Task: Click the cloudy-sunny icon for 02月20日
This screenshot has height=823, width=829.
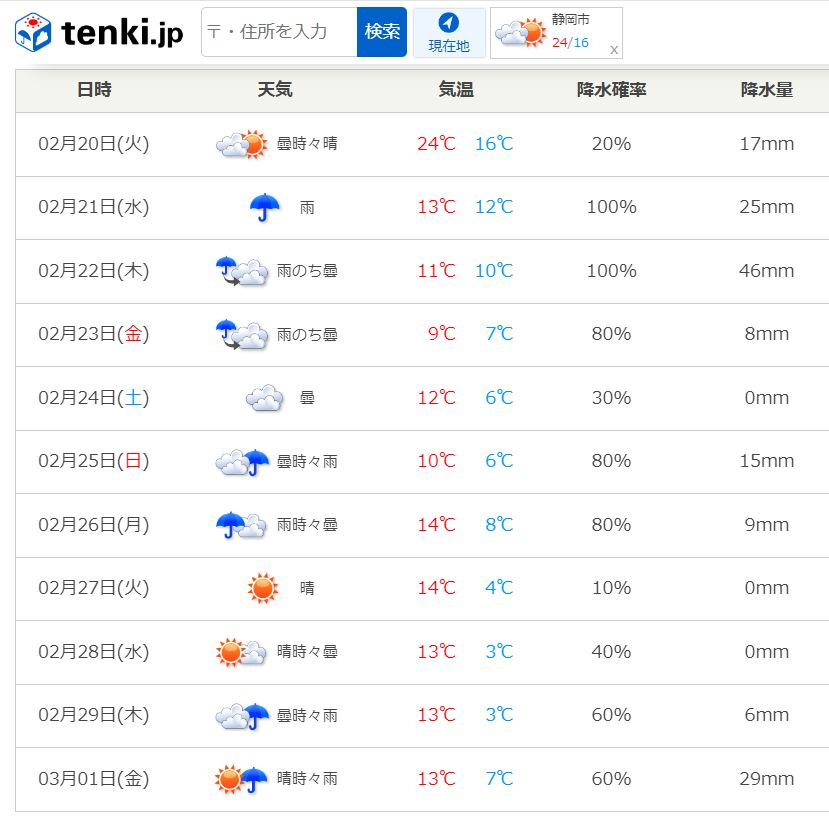Action: 242,144
